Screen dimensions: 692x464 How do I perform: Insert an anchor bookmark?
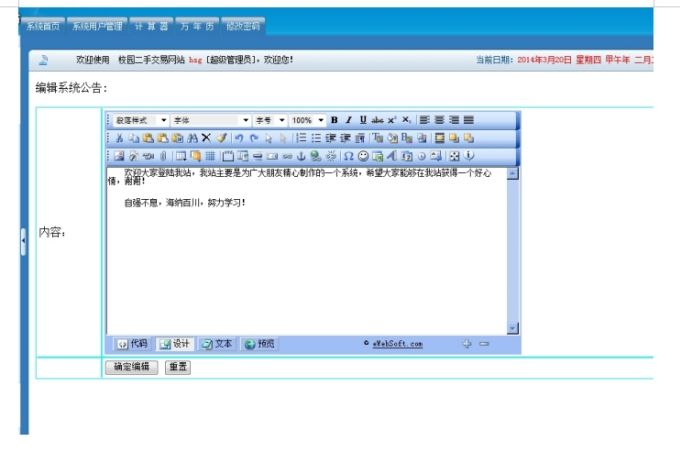[301, 156]
